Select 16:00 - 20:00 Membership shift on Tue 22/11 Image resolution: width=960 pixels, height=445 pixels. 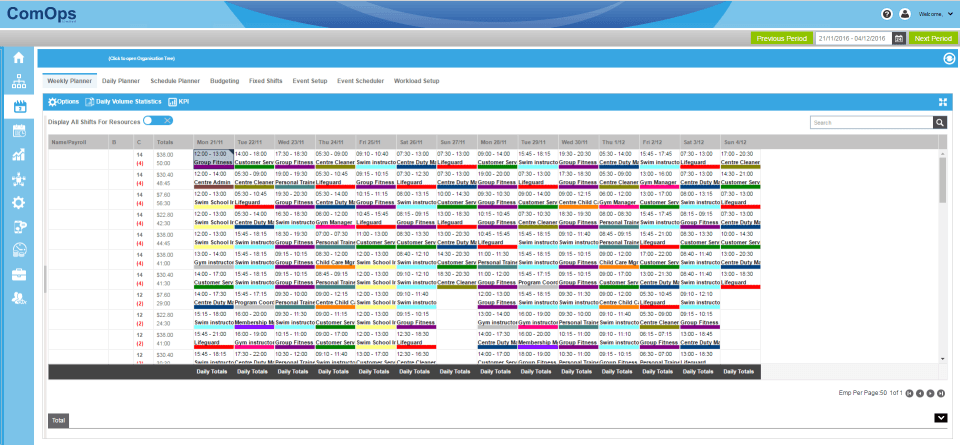click(253, 319)
